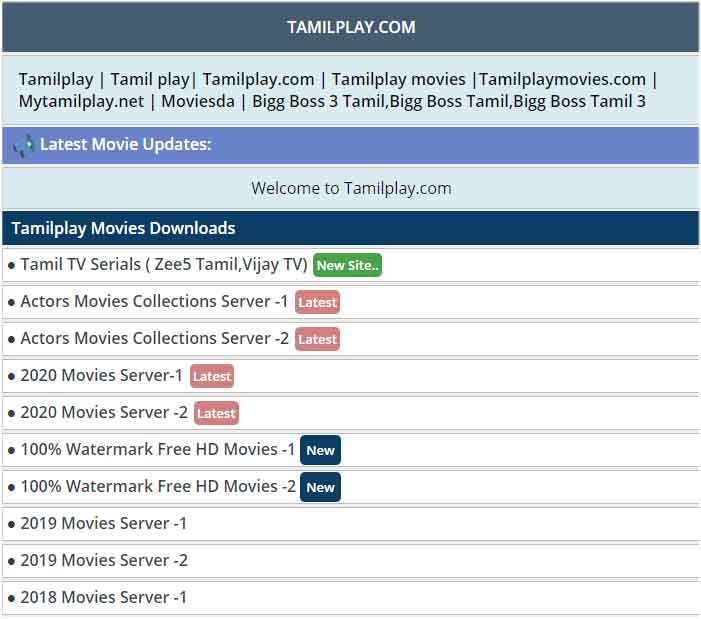
Task: Open 2020 Movies Server-1
Action: tap(101, 375)
